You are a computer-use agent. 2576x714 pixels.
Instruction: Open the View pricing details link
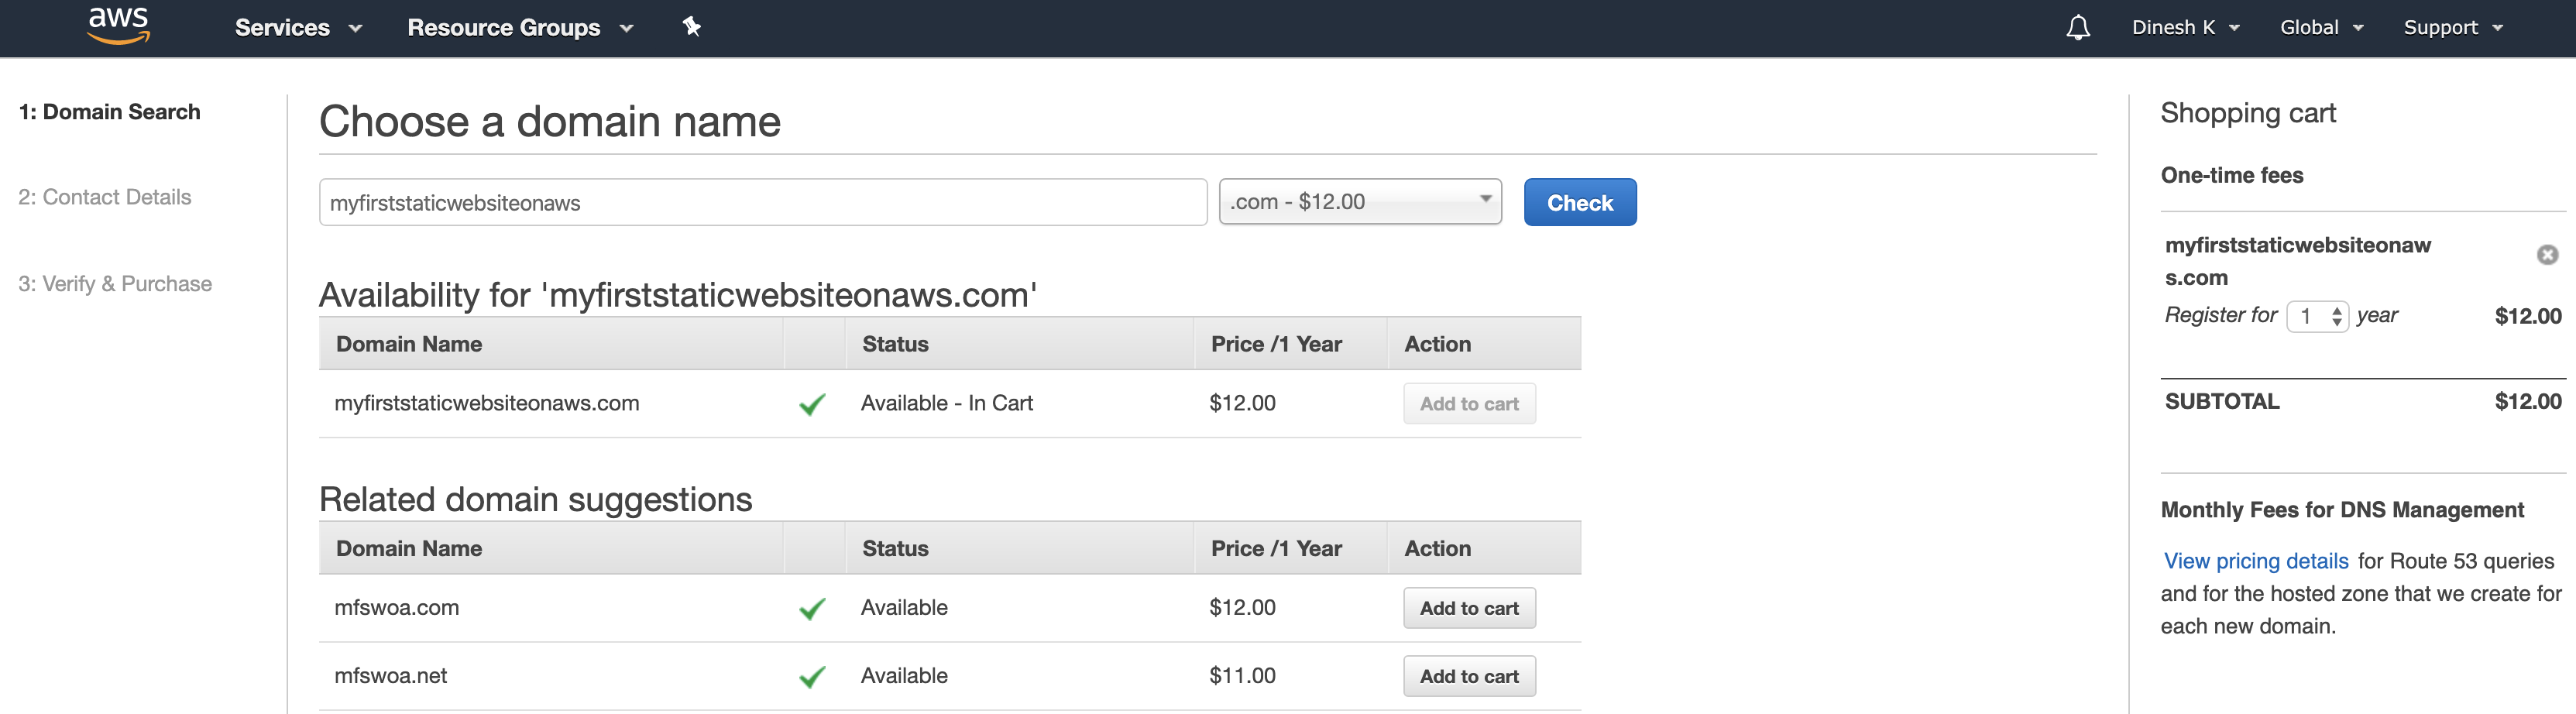click(x=2256, y=561)
